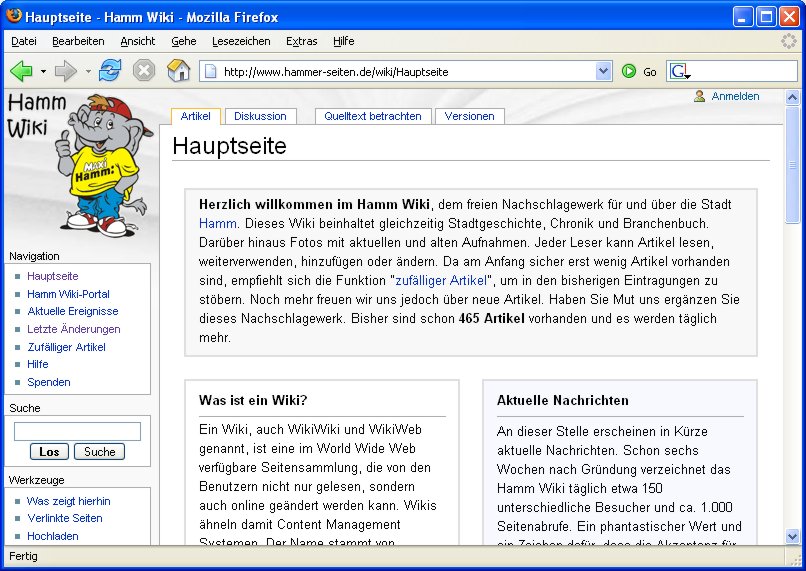
Task: Click the wiki Suche text field
Action: (x=77, y=432)
